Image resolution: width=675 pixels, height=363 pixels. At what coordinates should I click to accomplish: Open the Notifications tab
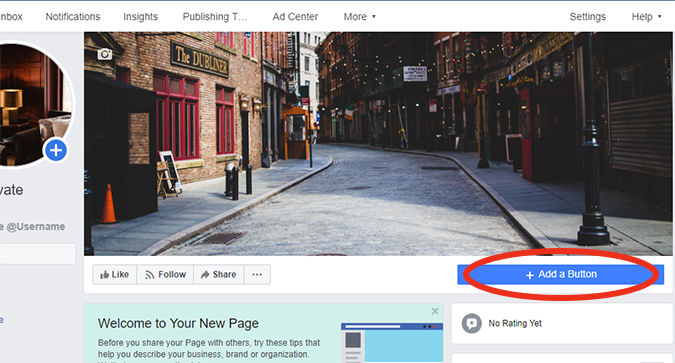tap(73, 17)
